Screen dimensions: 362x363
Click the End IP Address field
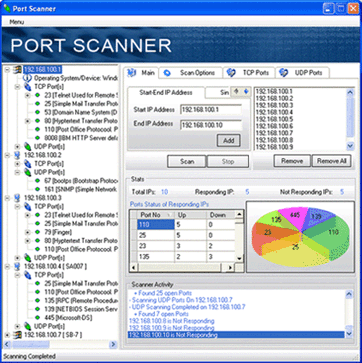click(x=211, y=125)
